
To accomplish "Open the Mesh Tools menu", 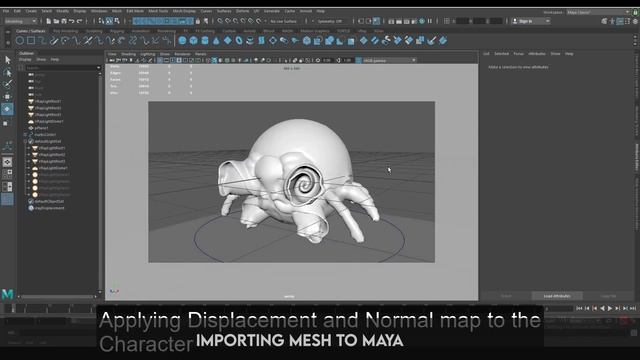I will click(158, 11).
